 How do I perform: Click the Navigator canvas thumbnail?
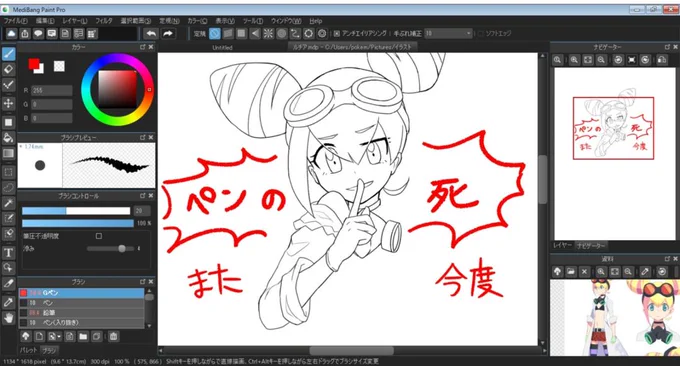pos(614,154)
